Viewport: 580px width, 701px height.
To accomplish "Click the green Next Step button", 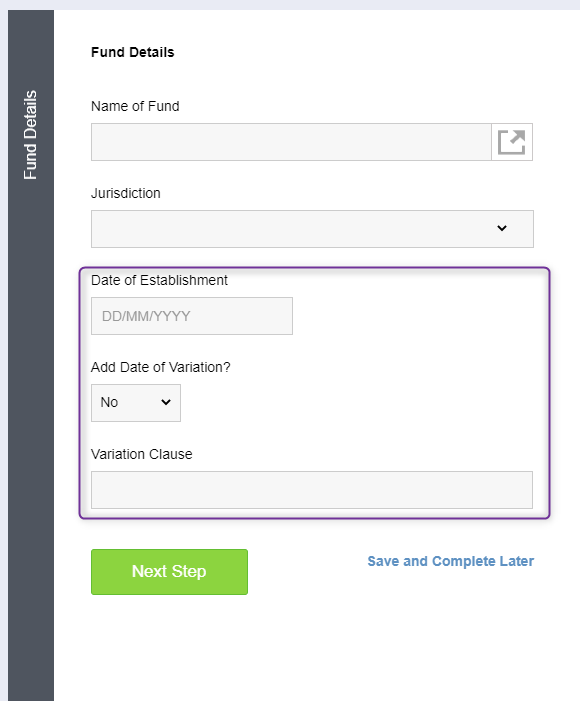I will [x=169, y=572].
